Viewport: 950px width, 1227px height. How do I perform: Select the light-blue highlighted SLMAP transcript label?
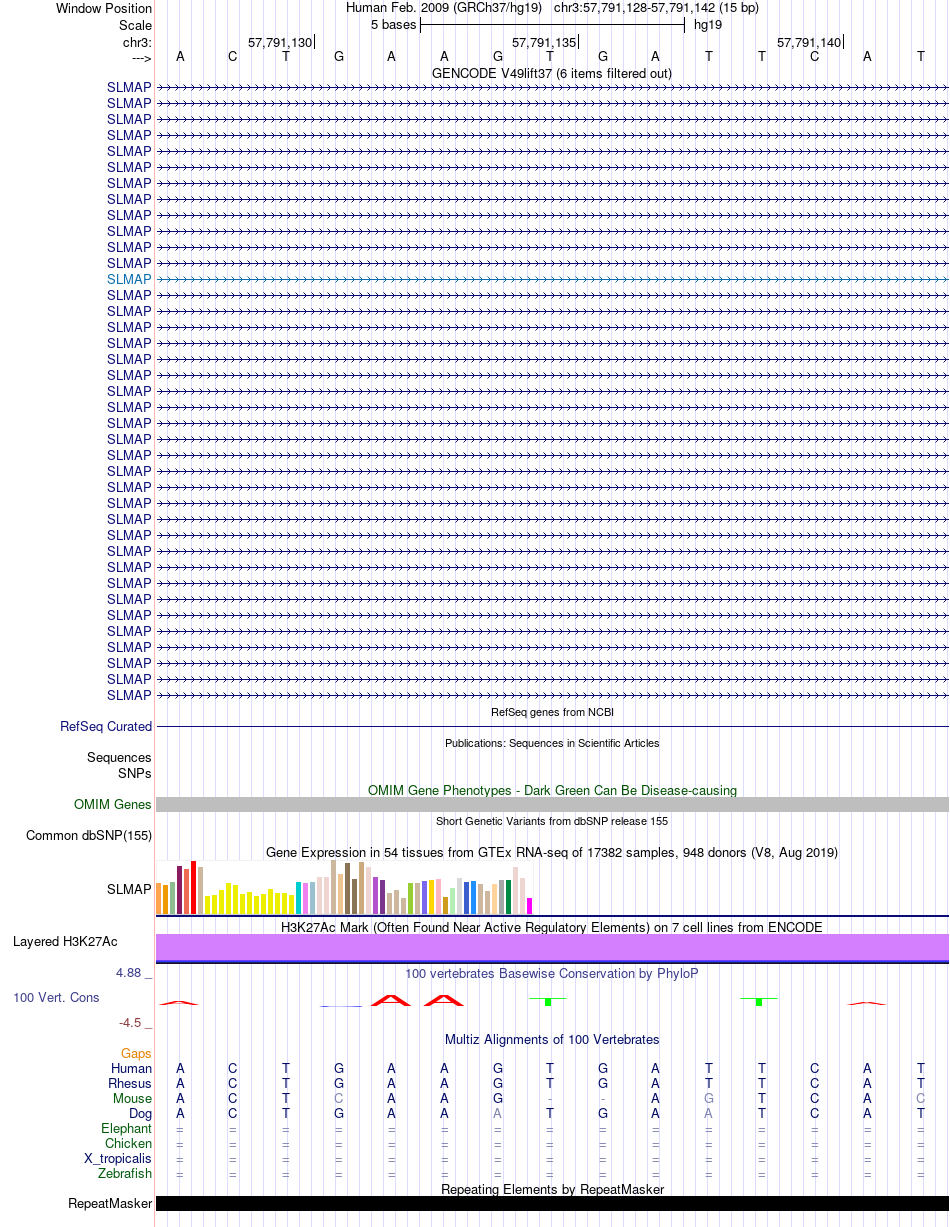(129, 279)
